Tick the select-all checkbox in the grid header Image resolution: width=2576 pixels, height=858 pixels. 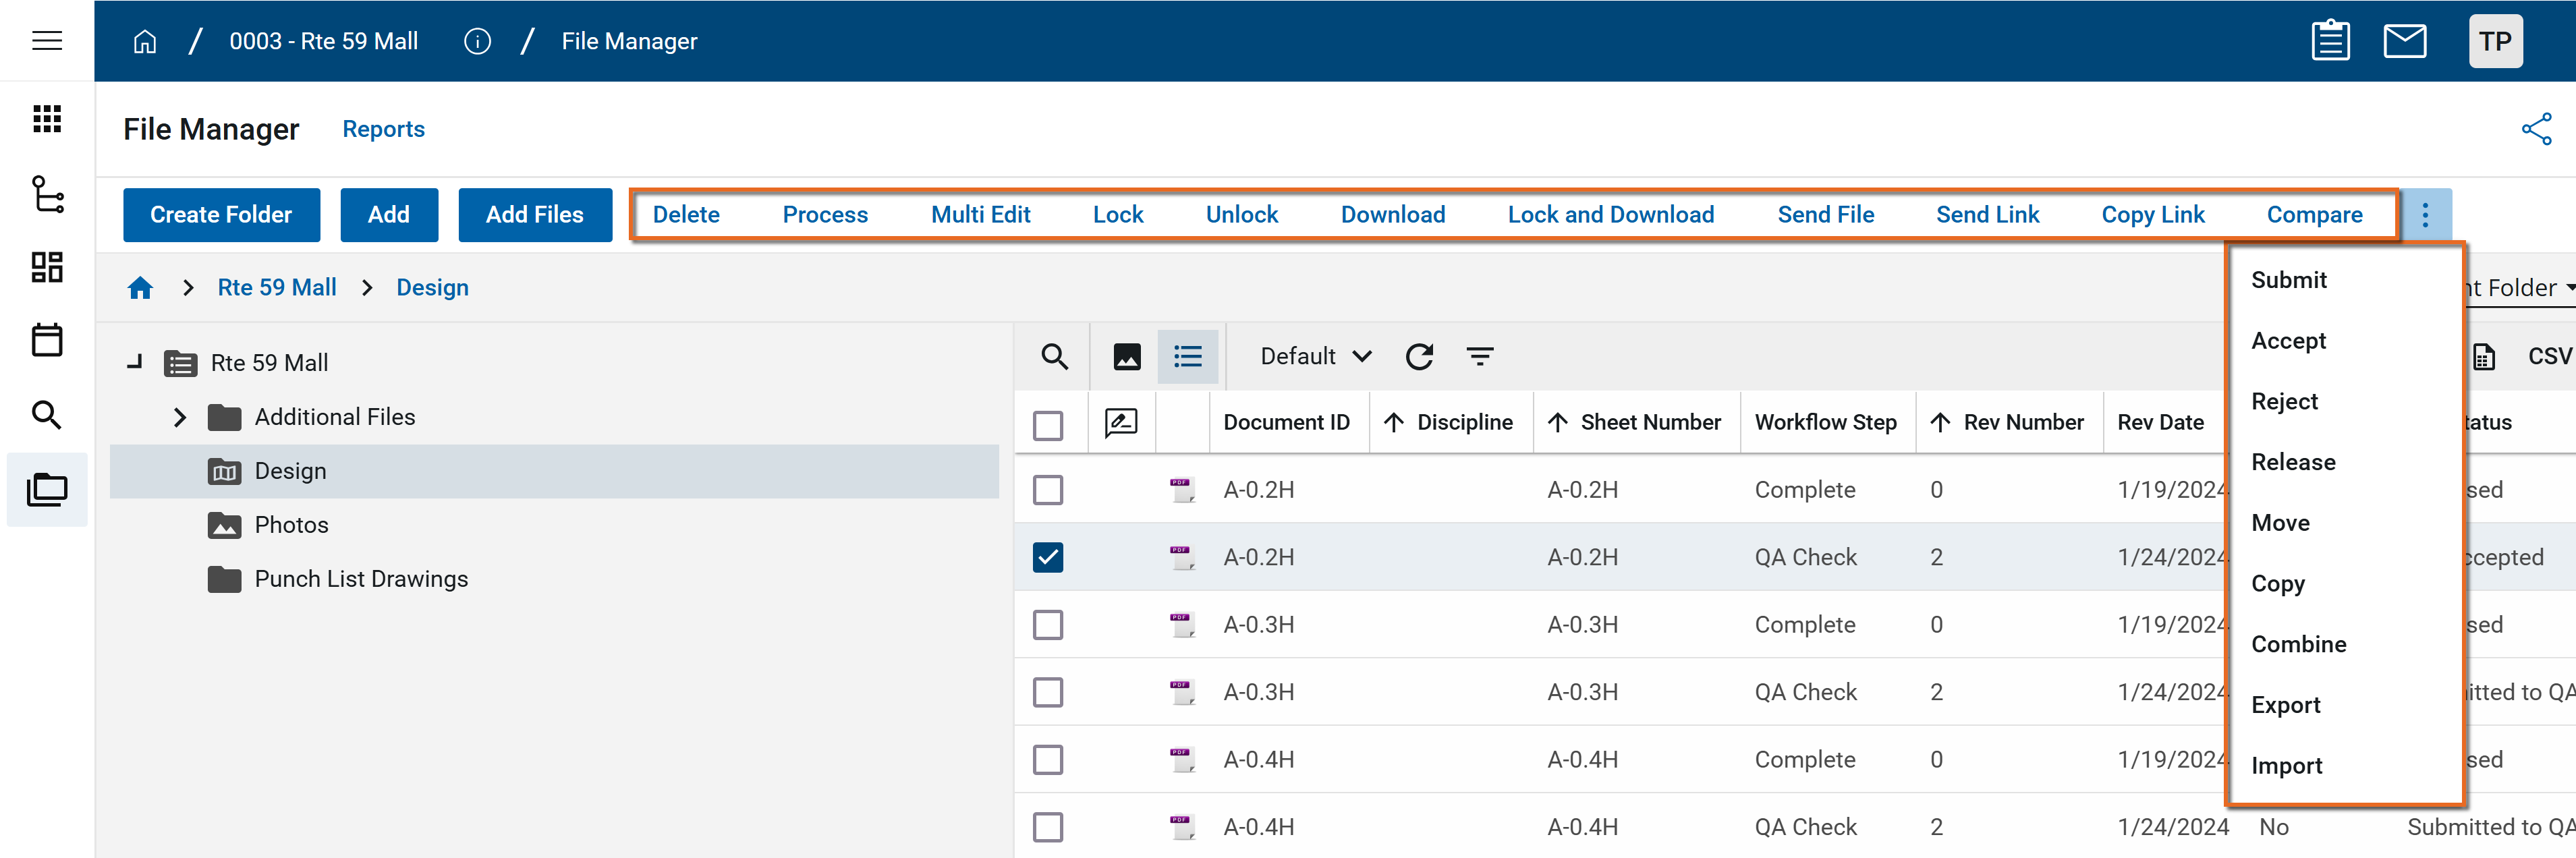(x=1047, y=425)
